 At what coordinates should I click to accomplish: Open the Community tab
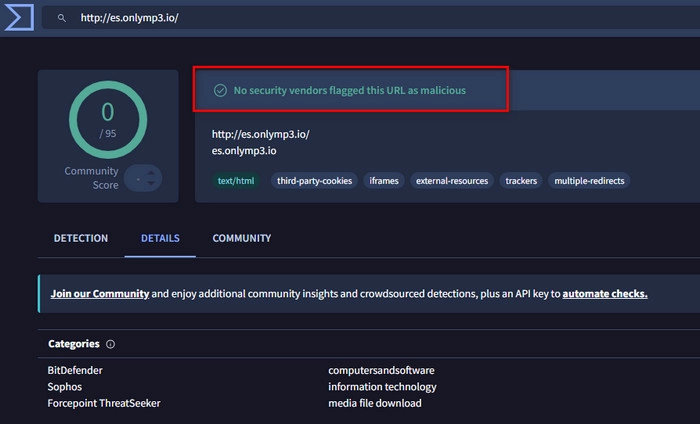point(242,238)
